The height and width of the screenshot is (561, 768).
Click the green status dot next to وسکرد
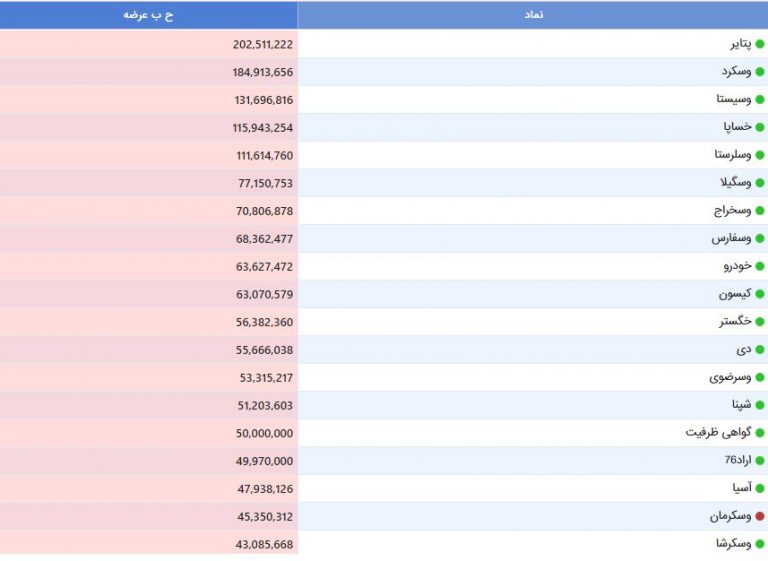pos(760,72)
